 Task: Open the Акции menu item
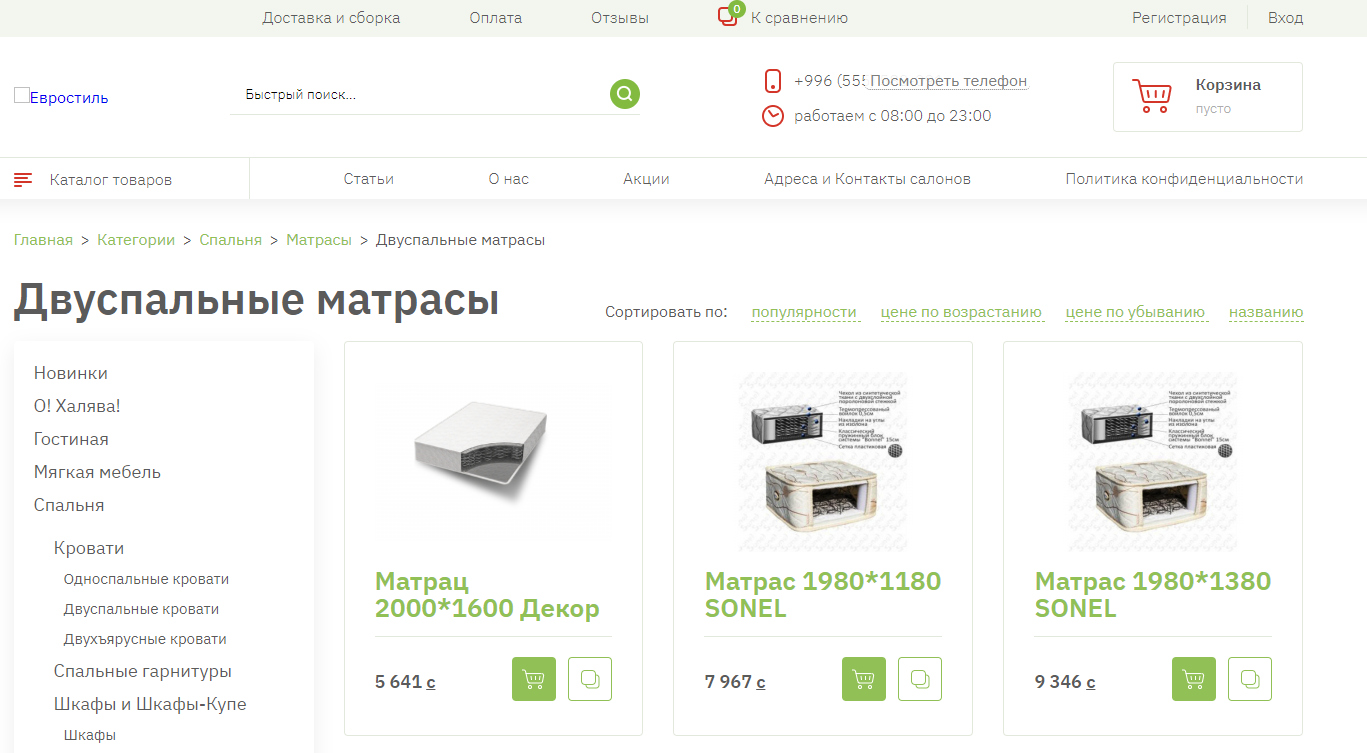coord(646,179)
